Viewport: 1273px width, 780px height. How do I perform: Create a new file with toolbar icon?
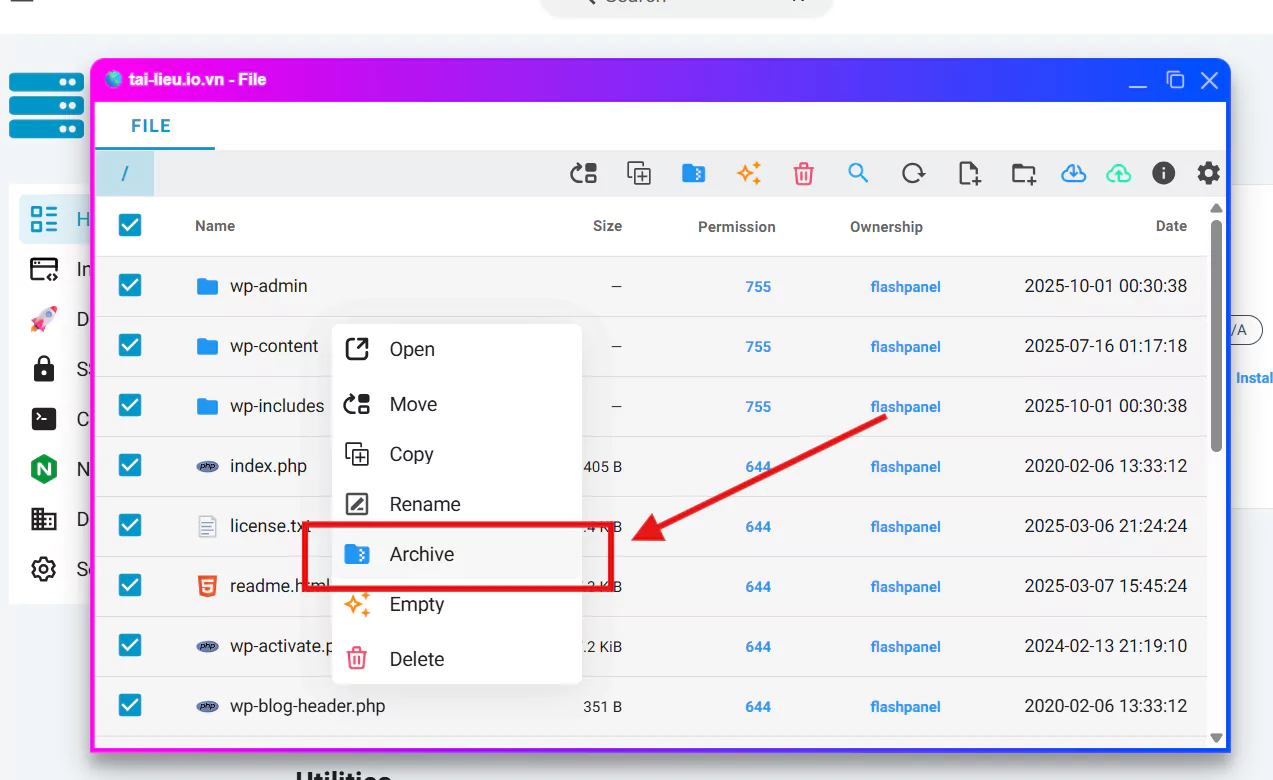969,174
